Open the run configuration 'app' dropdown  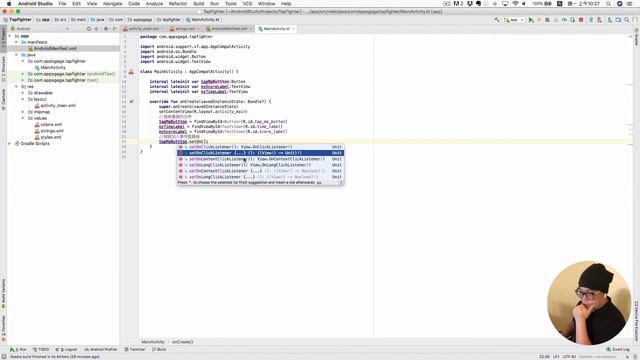(514, 20)
